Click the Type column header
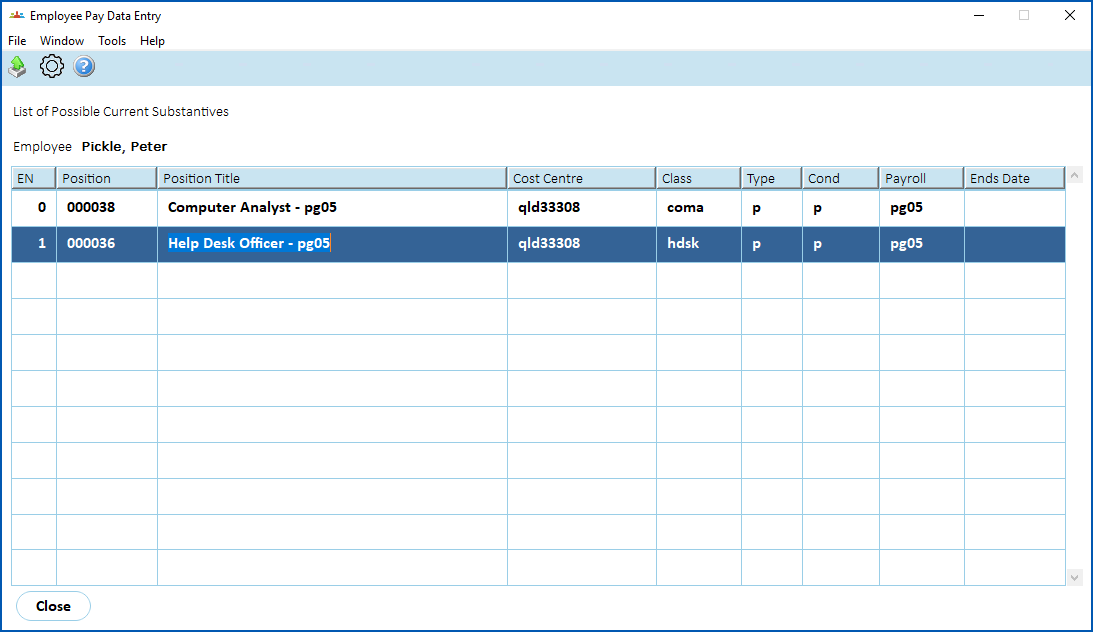The width and height of the screenshot is (1093, 632). coord(772,178)
